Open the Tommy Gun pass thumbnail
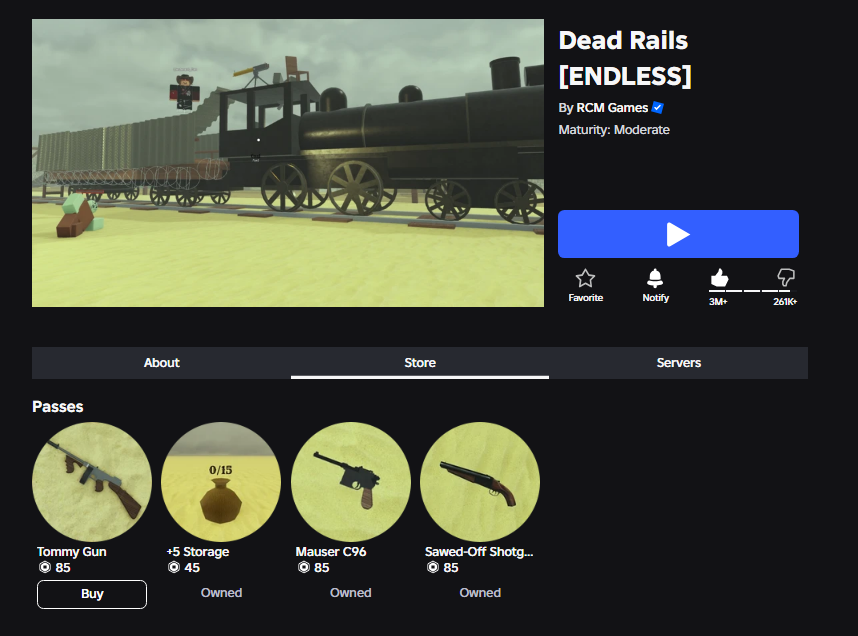Viewport: 858px width, 636px height. (x=92, y=482)
